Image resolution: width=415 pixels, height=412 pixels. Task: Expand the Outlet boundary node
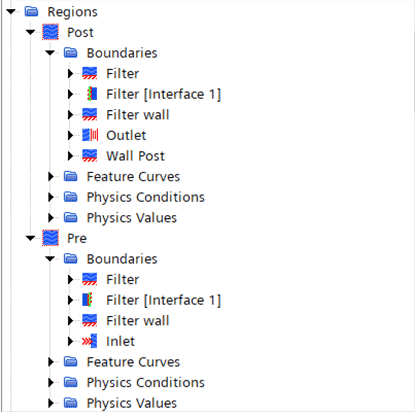(x=70, y=135)
